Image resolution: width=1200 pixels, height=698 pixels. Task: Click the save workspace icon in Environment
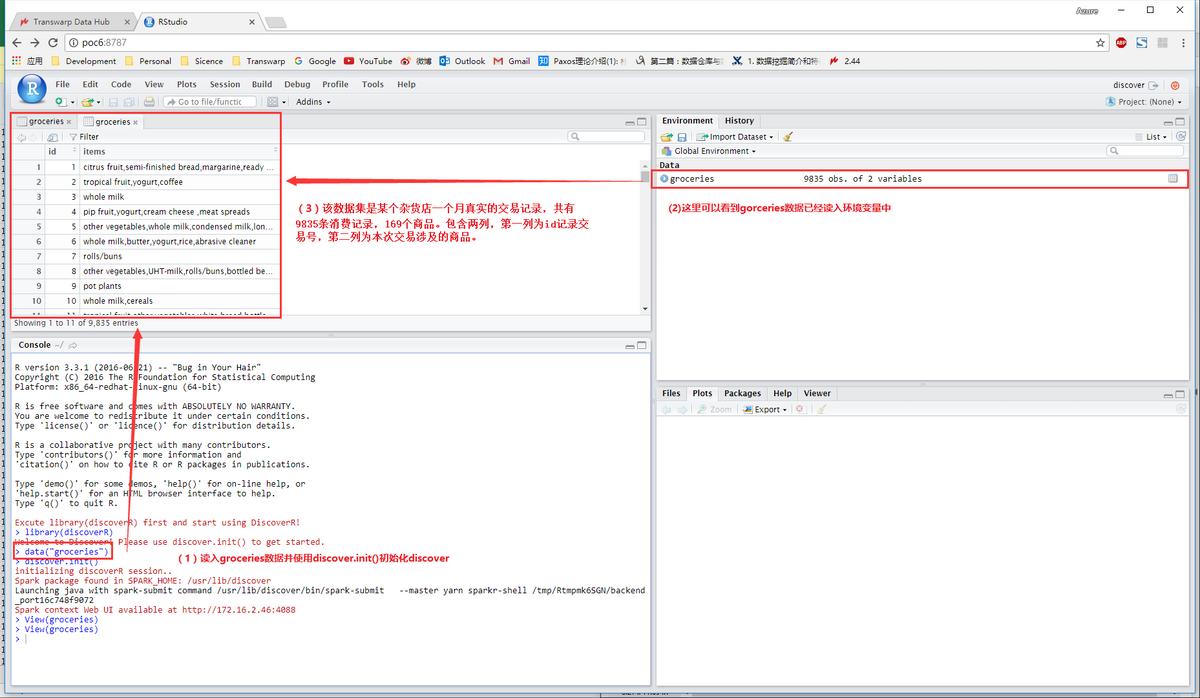point(682,137)
